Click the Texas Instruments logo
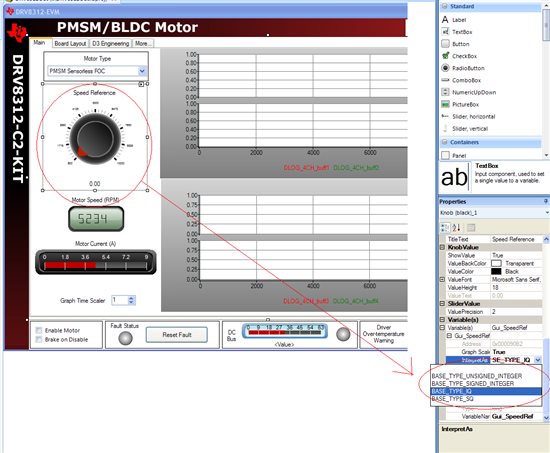This screenshot has width=550, height=453. point(16,33)
